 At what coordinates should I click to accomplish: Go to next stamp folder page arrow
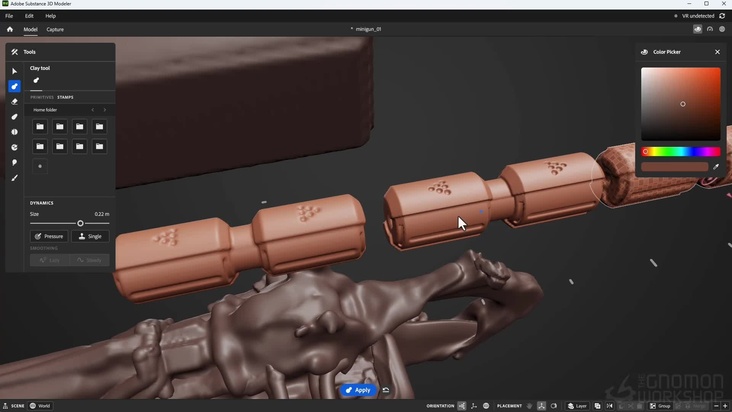pyautogui.click(x=104, y=110)
